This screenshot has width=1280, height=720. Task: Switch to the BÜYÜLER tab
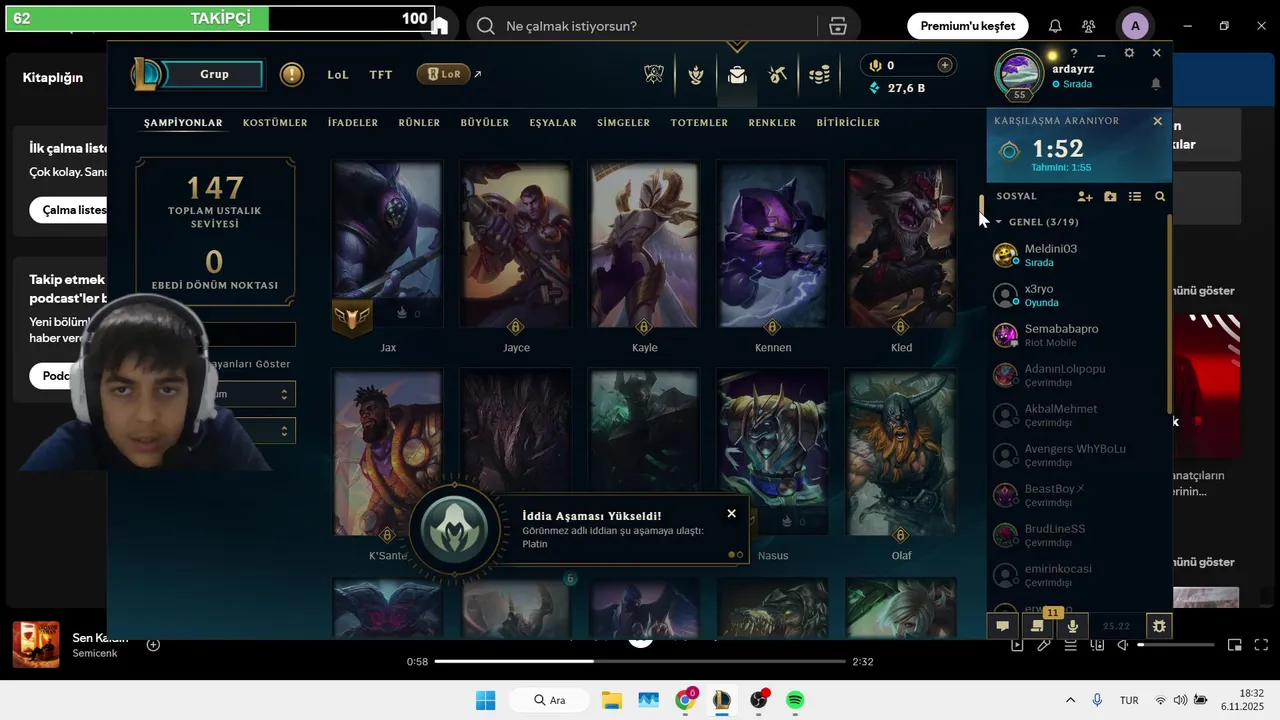point(485,123)
